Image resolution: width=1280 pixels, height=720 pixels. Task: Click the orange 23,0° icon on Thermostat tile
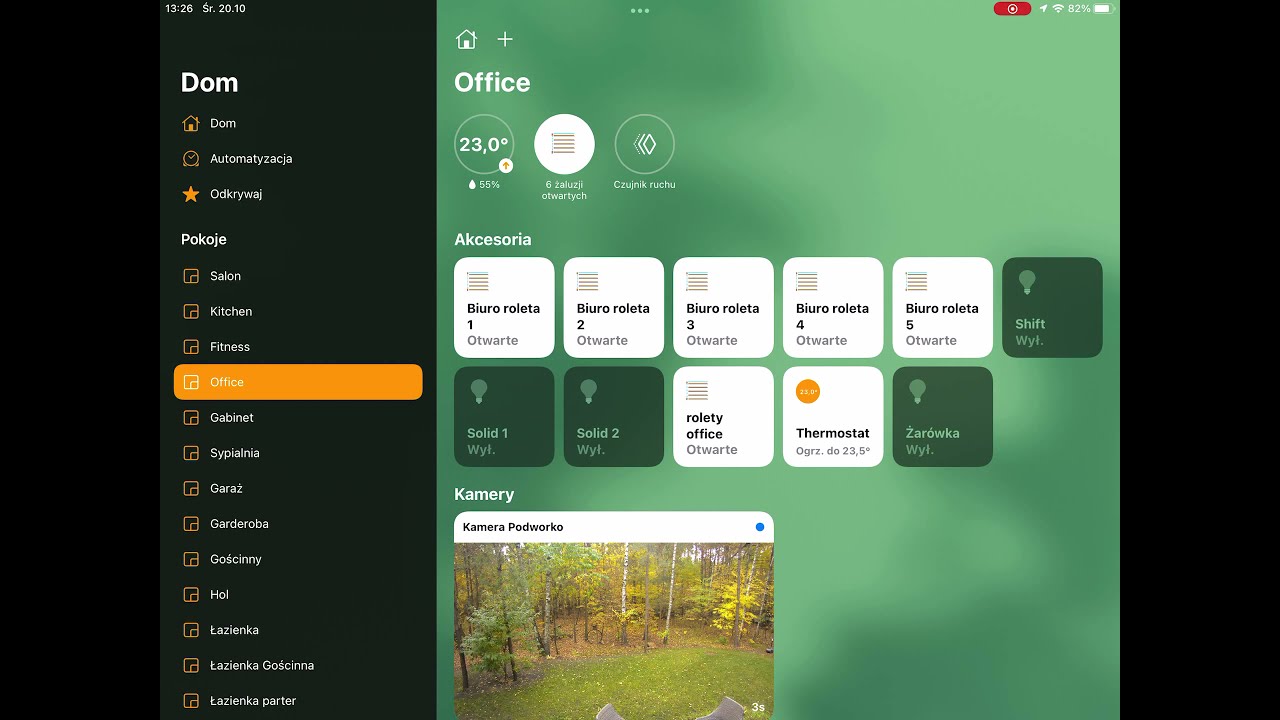(x=808, y=392)
